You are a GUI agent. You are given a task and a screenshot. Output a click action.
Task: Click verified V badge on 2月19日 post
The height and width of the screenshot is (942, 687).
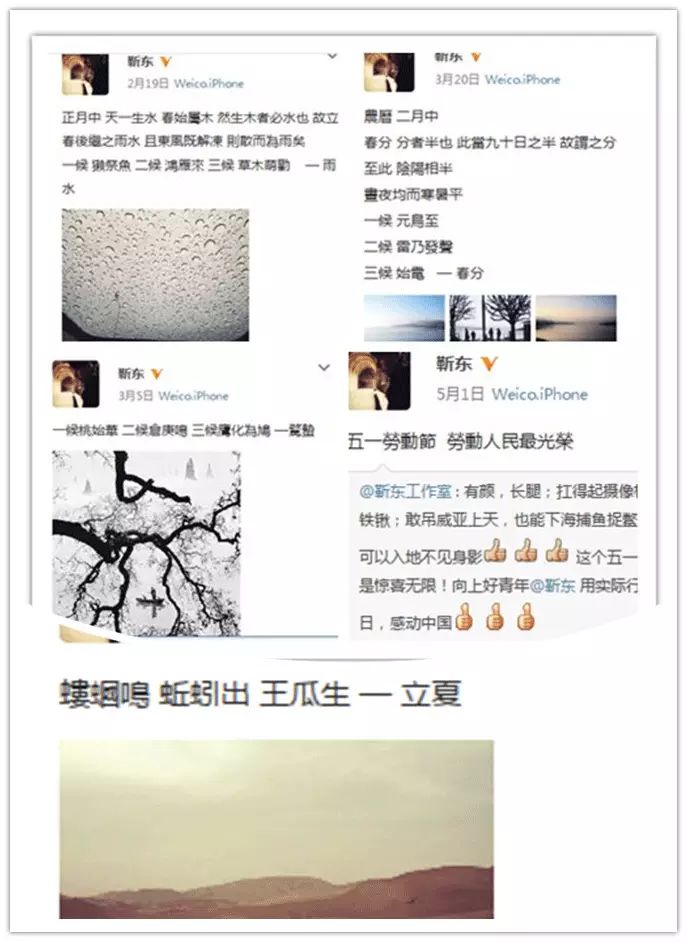[x=166, y=61]
